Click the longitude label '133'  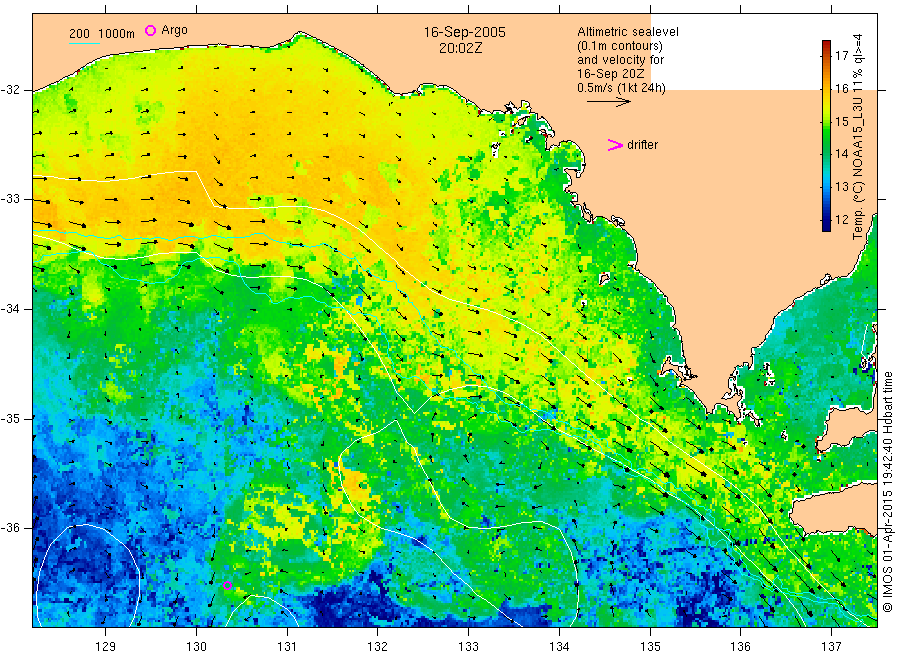point(468,647)
